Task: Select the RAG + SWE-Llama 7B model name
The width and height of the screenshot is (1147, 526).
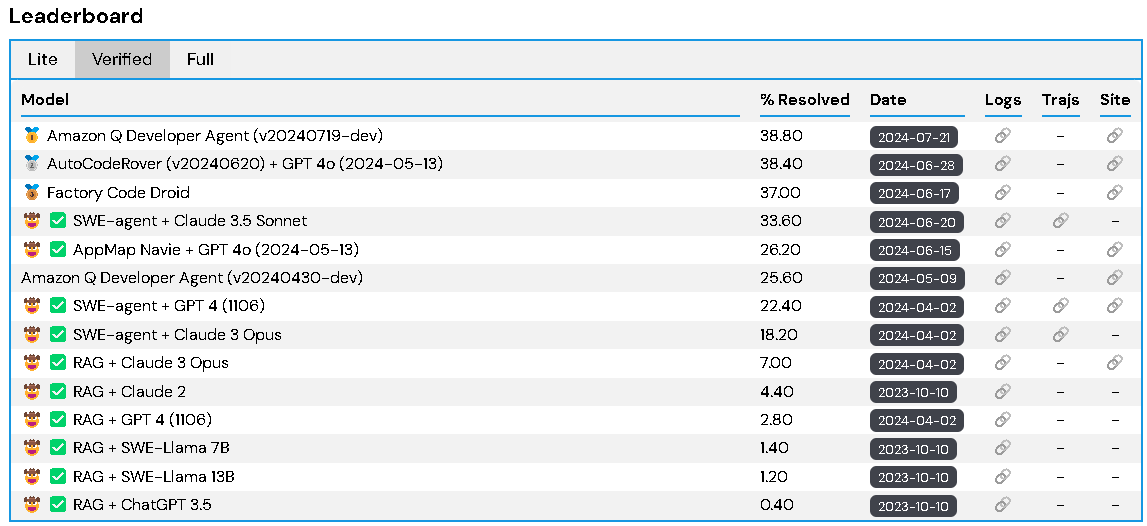Action: pyautogui.click(x=151, y=448)
